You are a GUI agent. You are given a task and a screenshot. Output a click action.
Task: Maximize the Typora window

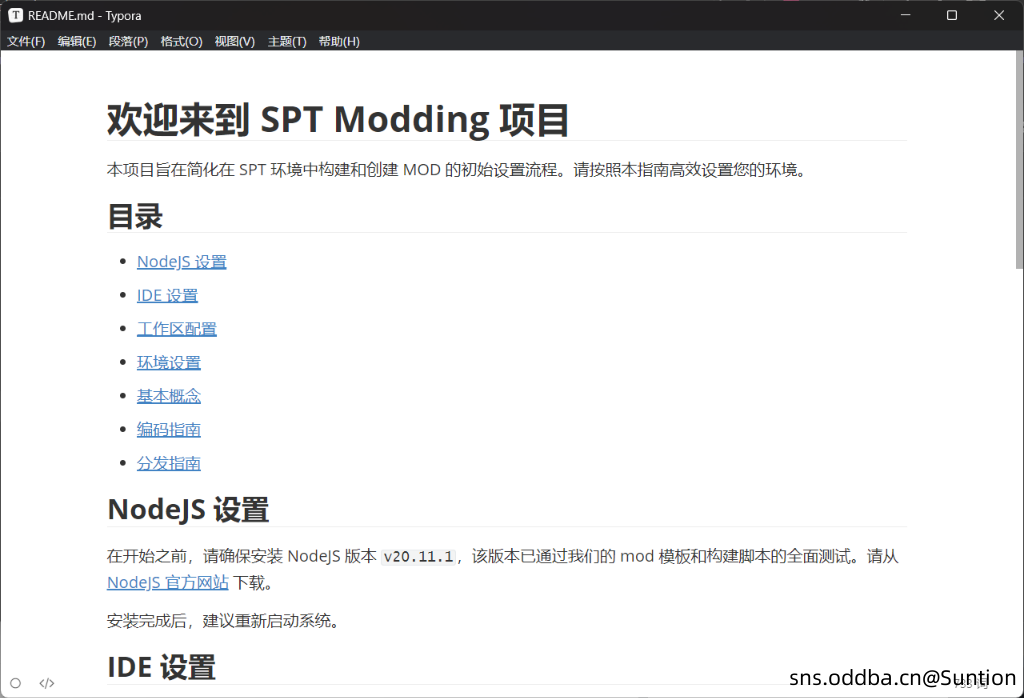point(952,15)
